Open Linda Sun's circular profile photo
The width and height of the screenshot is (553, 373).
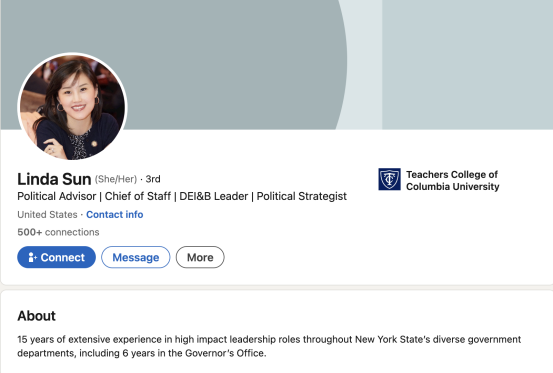pos(72,106)
